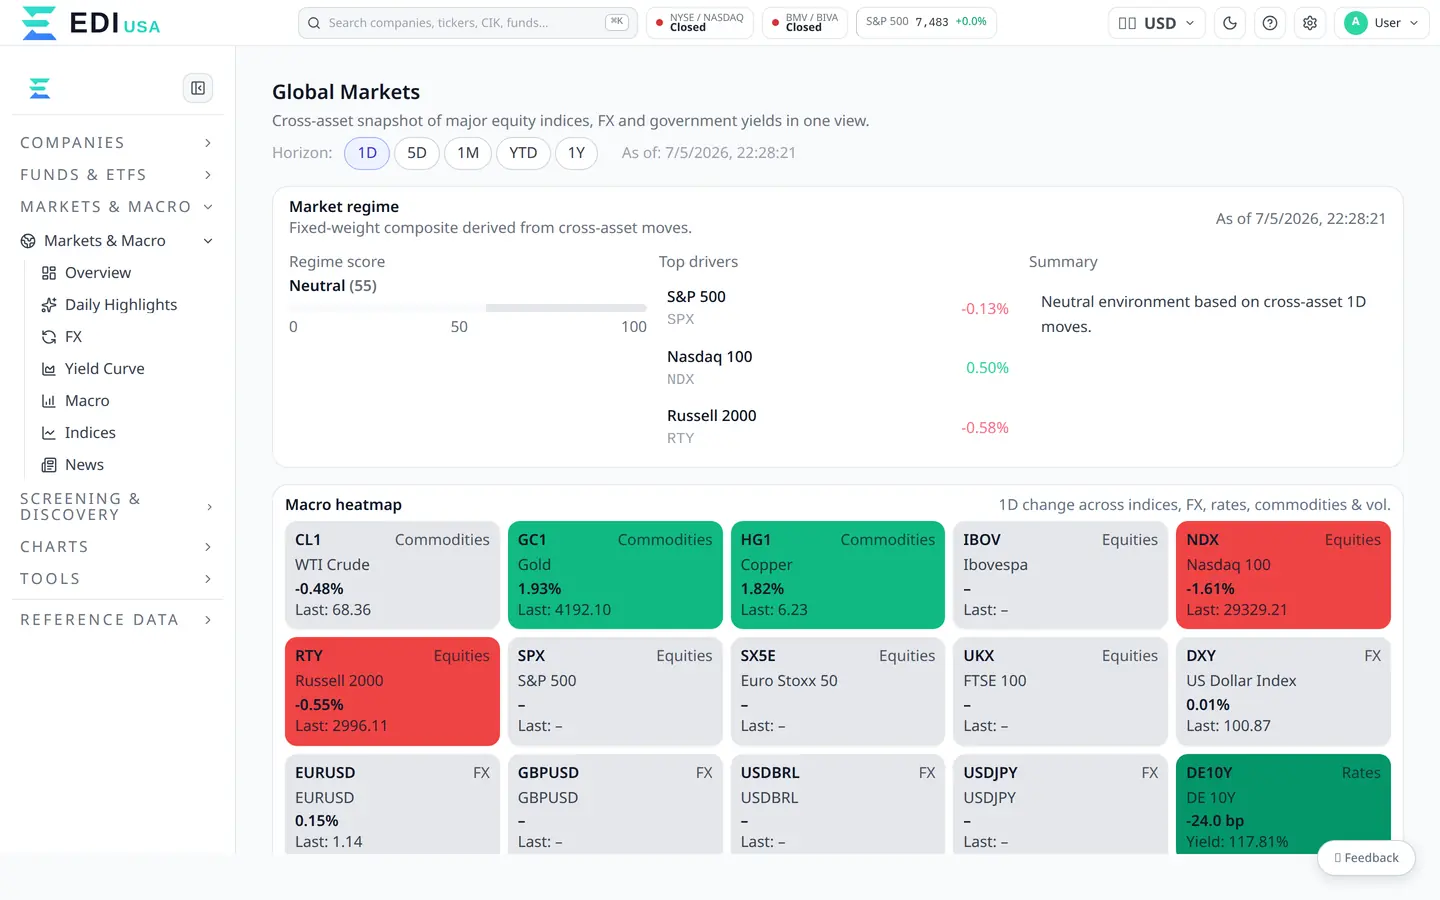The image size is (1440, 900).
Task: Click the red RTY Russell 2000 tile
Action: tap(392, 691)
